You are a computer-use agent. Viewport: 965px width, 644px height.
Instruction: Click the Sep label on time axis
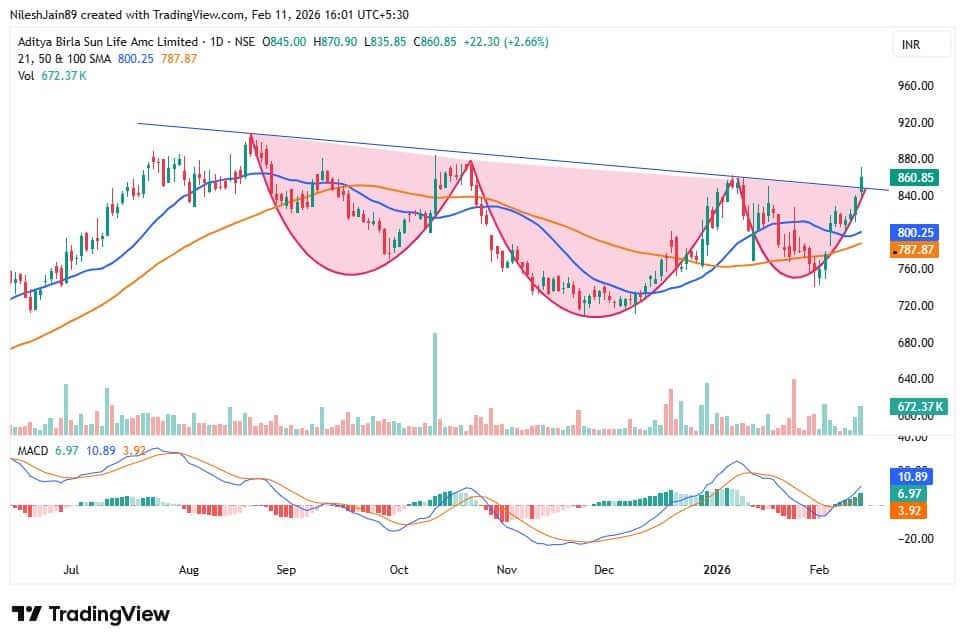click(286, 570)
